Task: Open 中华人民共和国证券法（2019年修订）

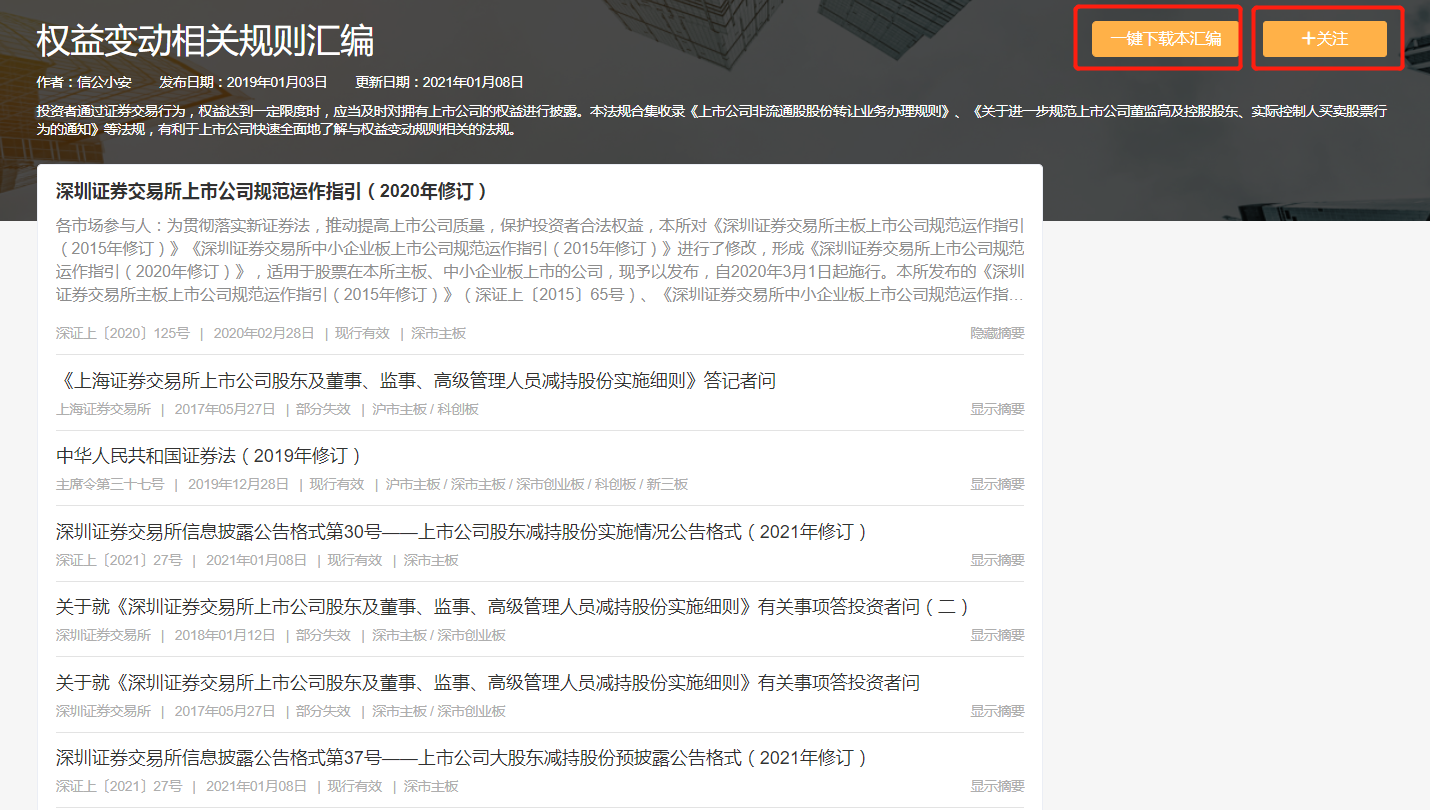Action: coord(209,456)
